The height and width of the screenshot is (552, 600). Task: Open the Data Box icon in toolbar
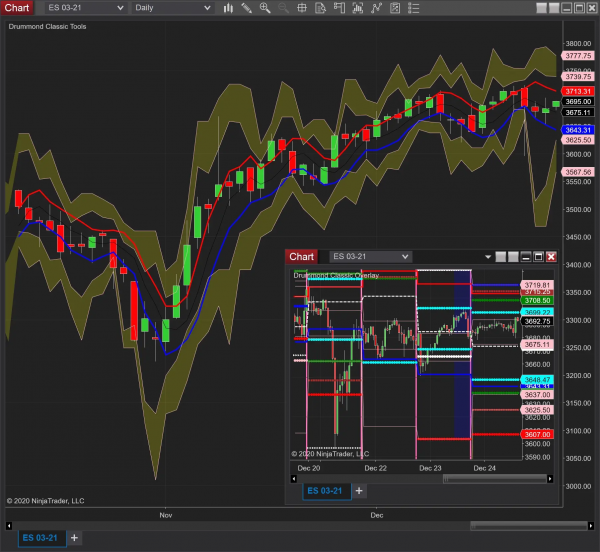(317, 8)
